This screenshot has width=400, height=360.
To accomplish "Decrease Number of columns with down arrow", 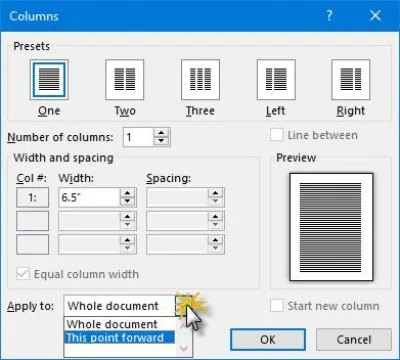I will pos(161,141).
